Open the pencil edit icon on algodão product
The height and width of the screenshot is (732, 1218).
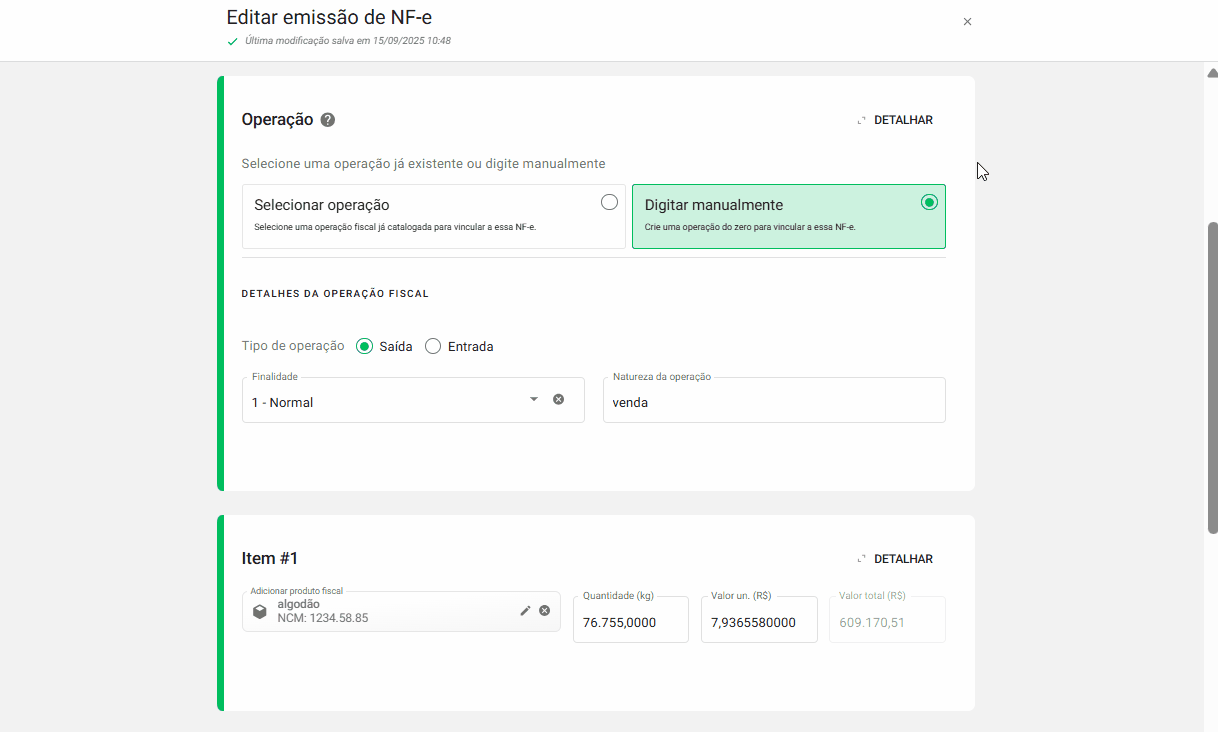click(525, 611)
